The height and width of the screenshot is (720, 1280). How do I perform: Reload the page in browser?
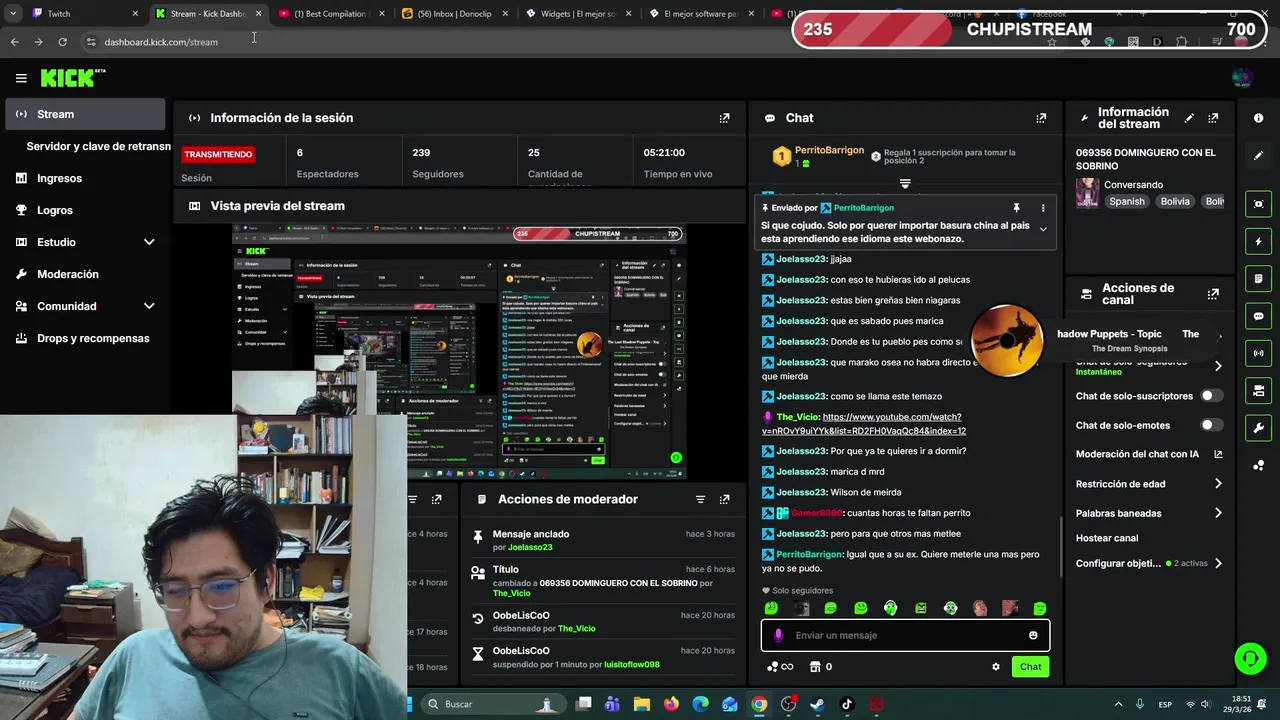[x=62, y=42]
